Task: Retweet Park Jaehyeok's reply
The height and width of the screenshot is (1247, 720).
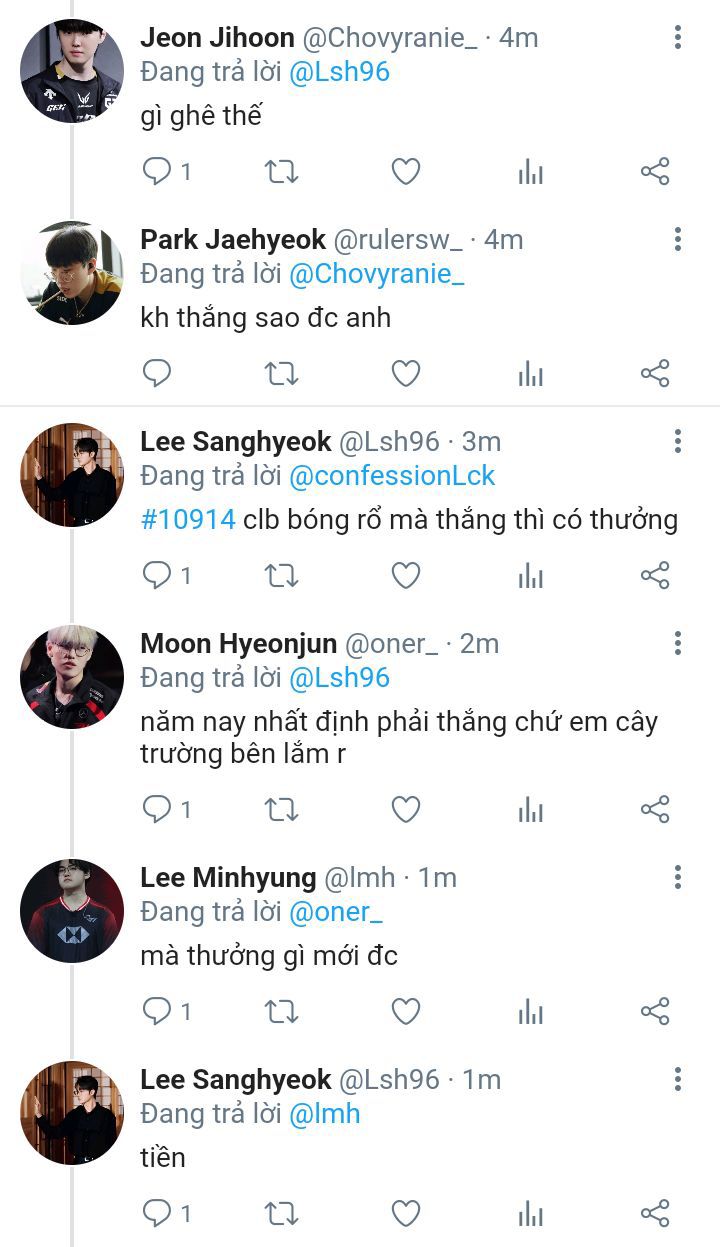Action: point(281,374)
